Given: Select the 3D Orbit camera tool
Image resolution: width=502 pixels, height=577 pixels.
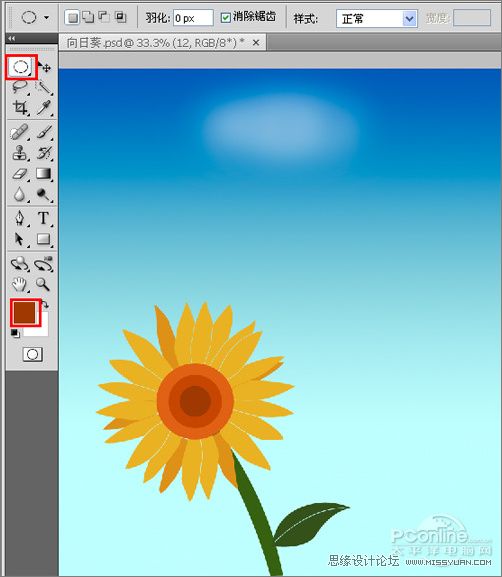Looking at the screenshot, I should pyautogui.click(x=44, y=264).
